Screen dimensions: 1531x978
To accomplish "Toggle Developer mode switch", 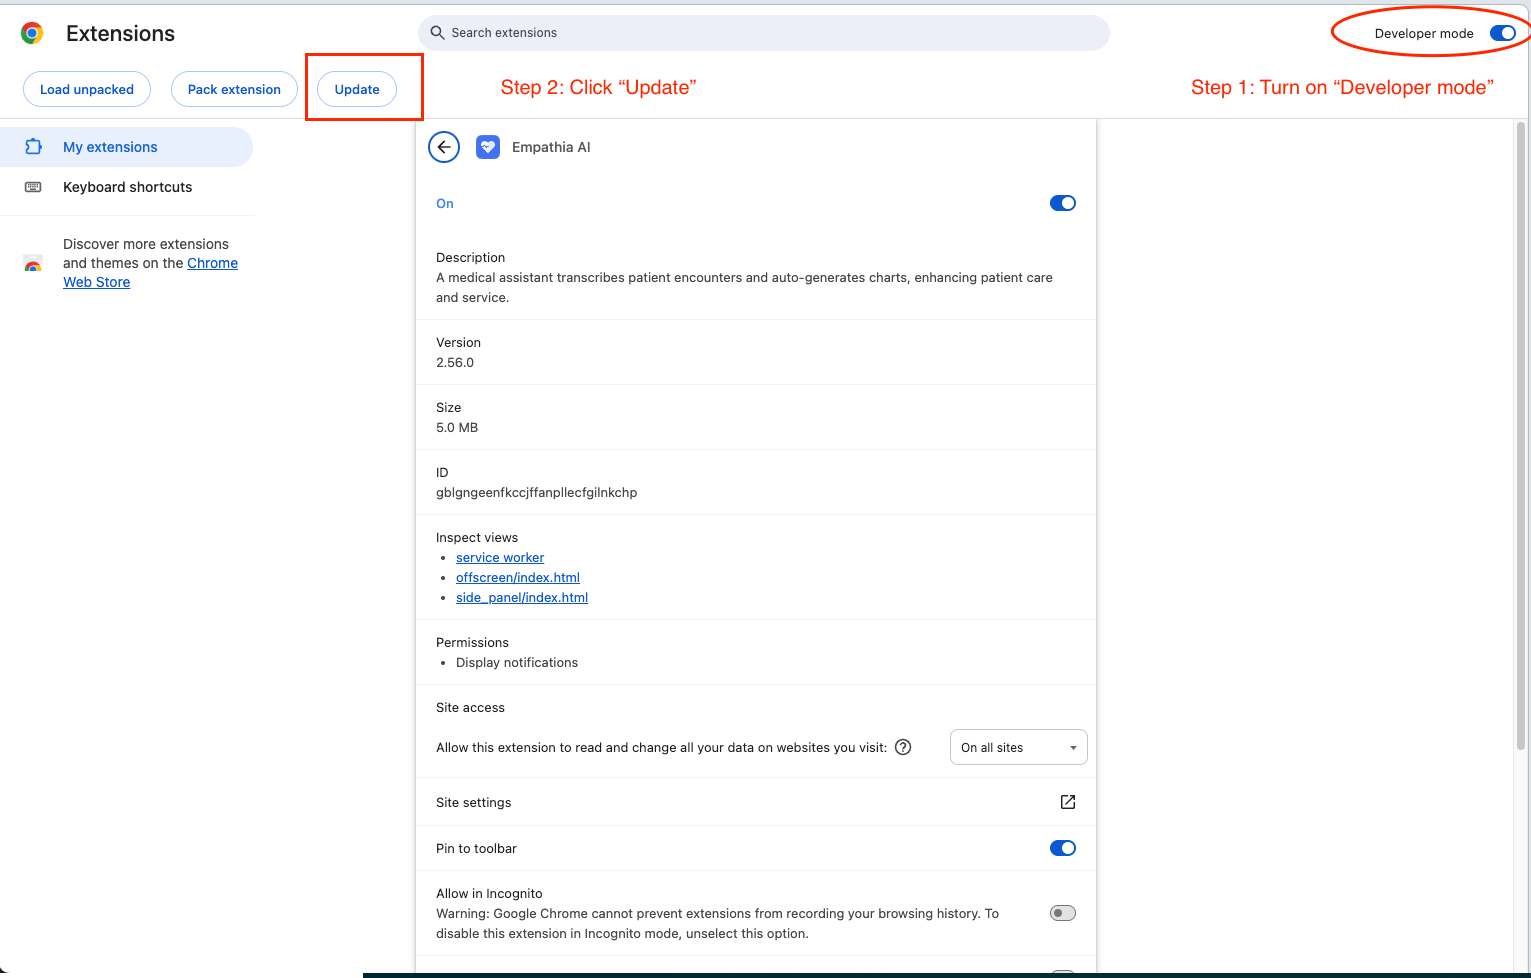I will pos(1503,33).
